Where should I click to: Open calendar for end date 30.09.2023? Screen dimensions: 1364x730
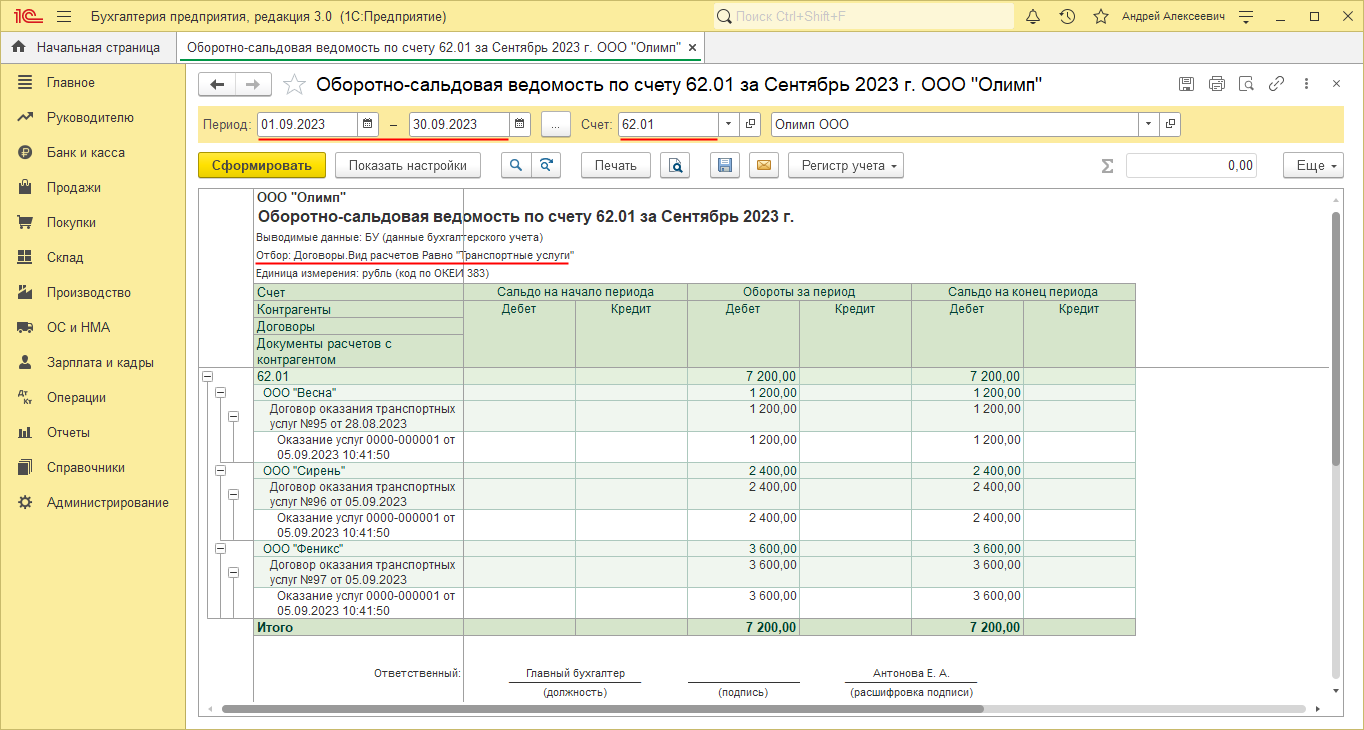coord(519,124)
